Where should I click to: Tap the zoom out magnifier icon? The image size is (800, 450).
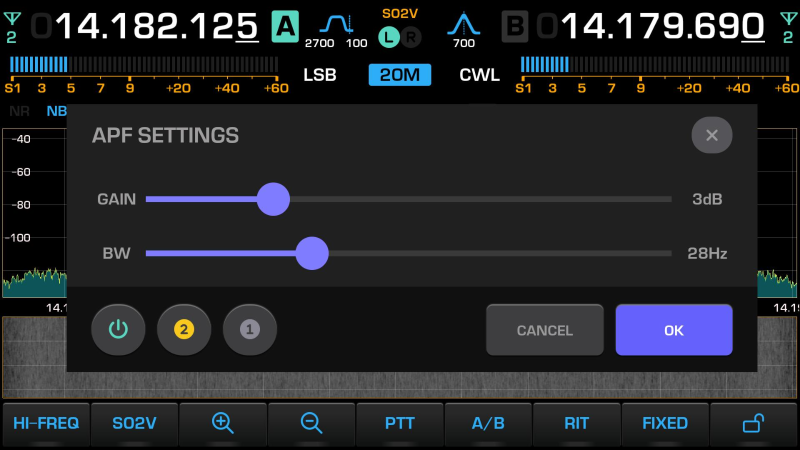click(311, 423)
